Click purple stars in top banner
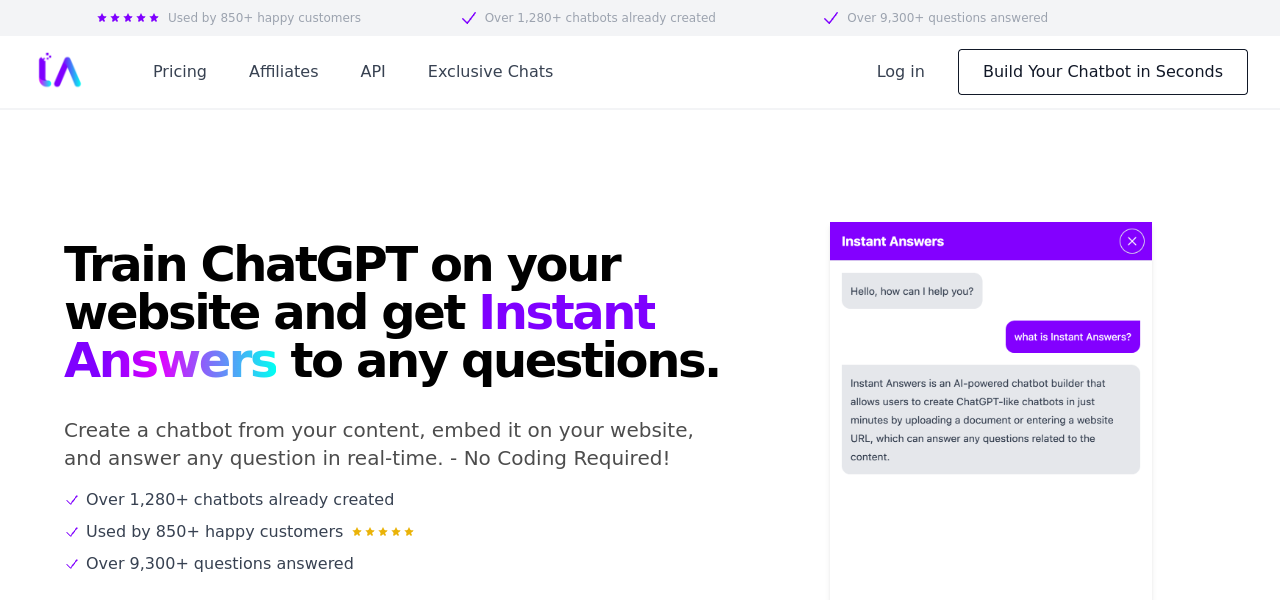The height and width of the screenshot is (600, 1280). point(128,18)
